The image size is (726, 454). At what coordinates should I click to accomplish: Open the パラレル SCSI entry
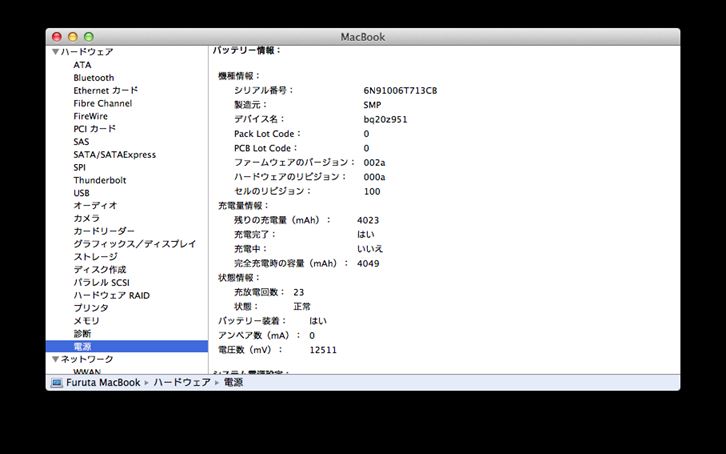(x=101, y=282)
